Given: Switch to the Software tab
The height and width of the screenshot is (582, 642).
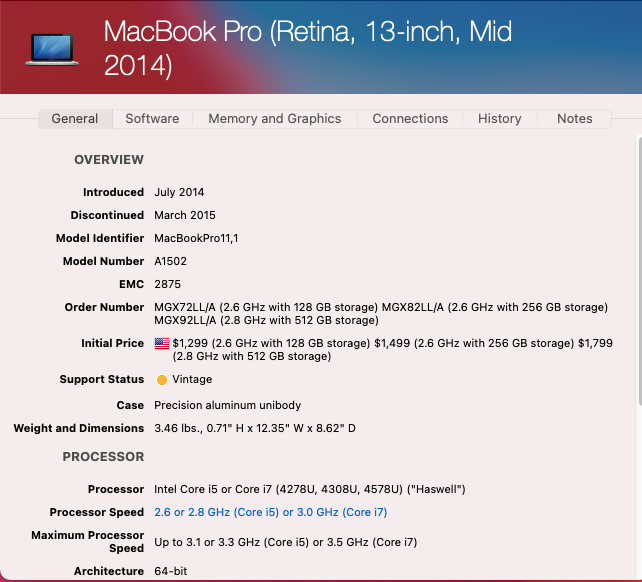Looking at the screenshot, I should tap(152, 119).
